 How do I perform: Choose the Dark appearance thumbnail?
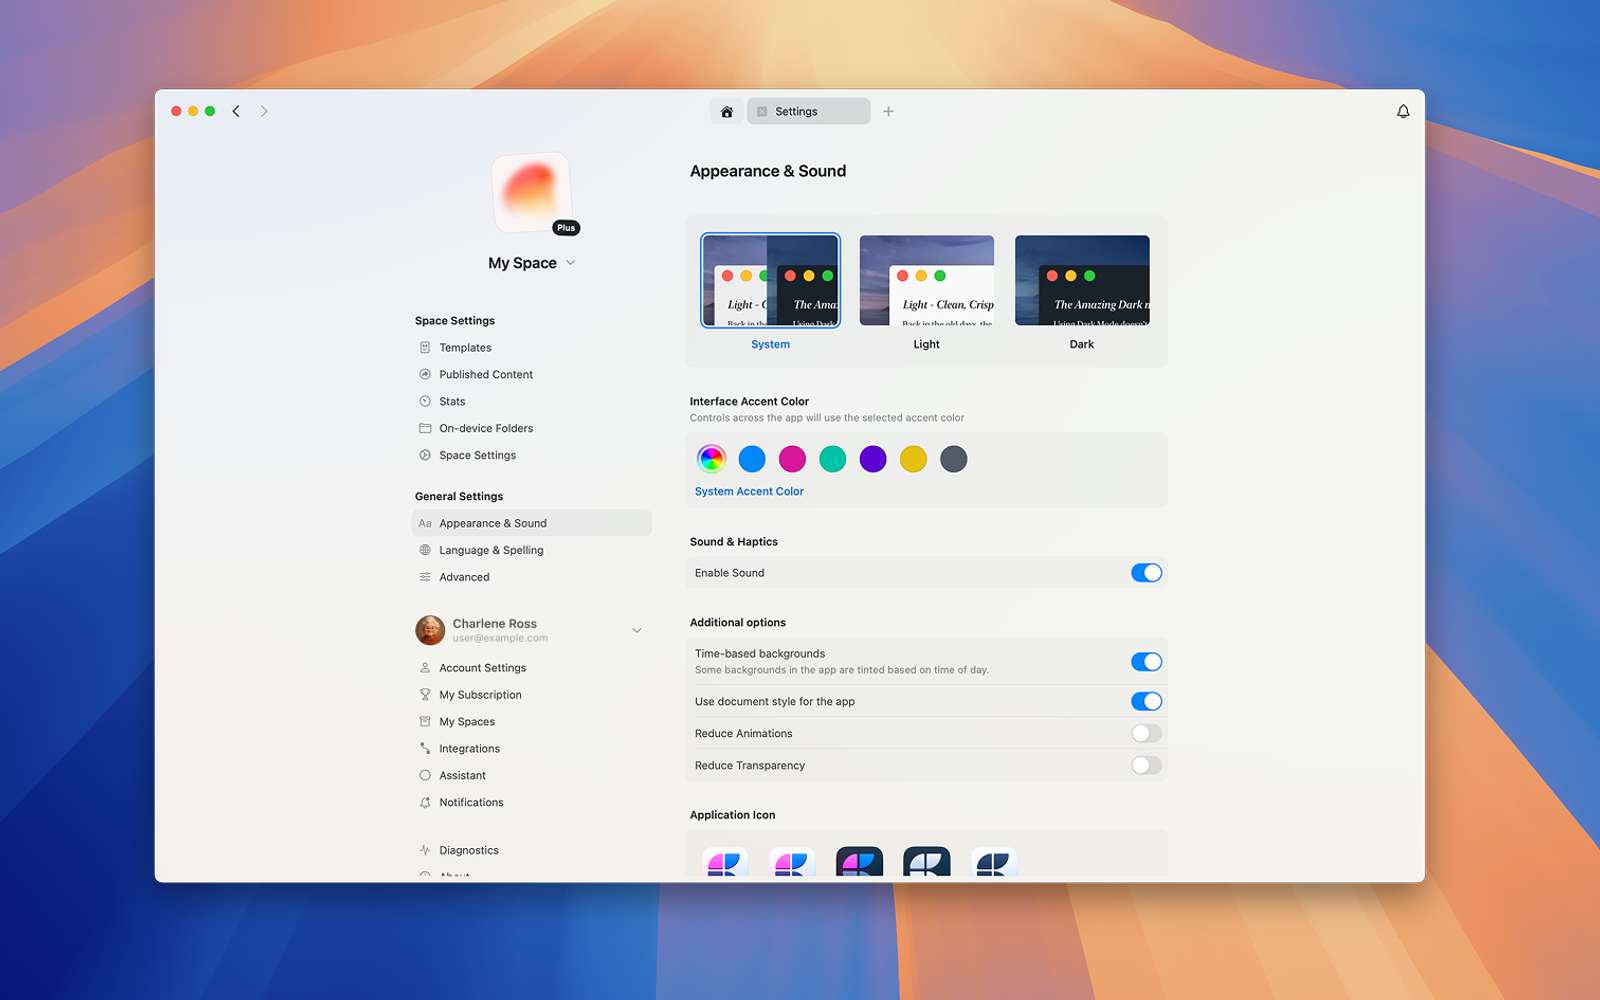click(1082, 281)
